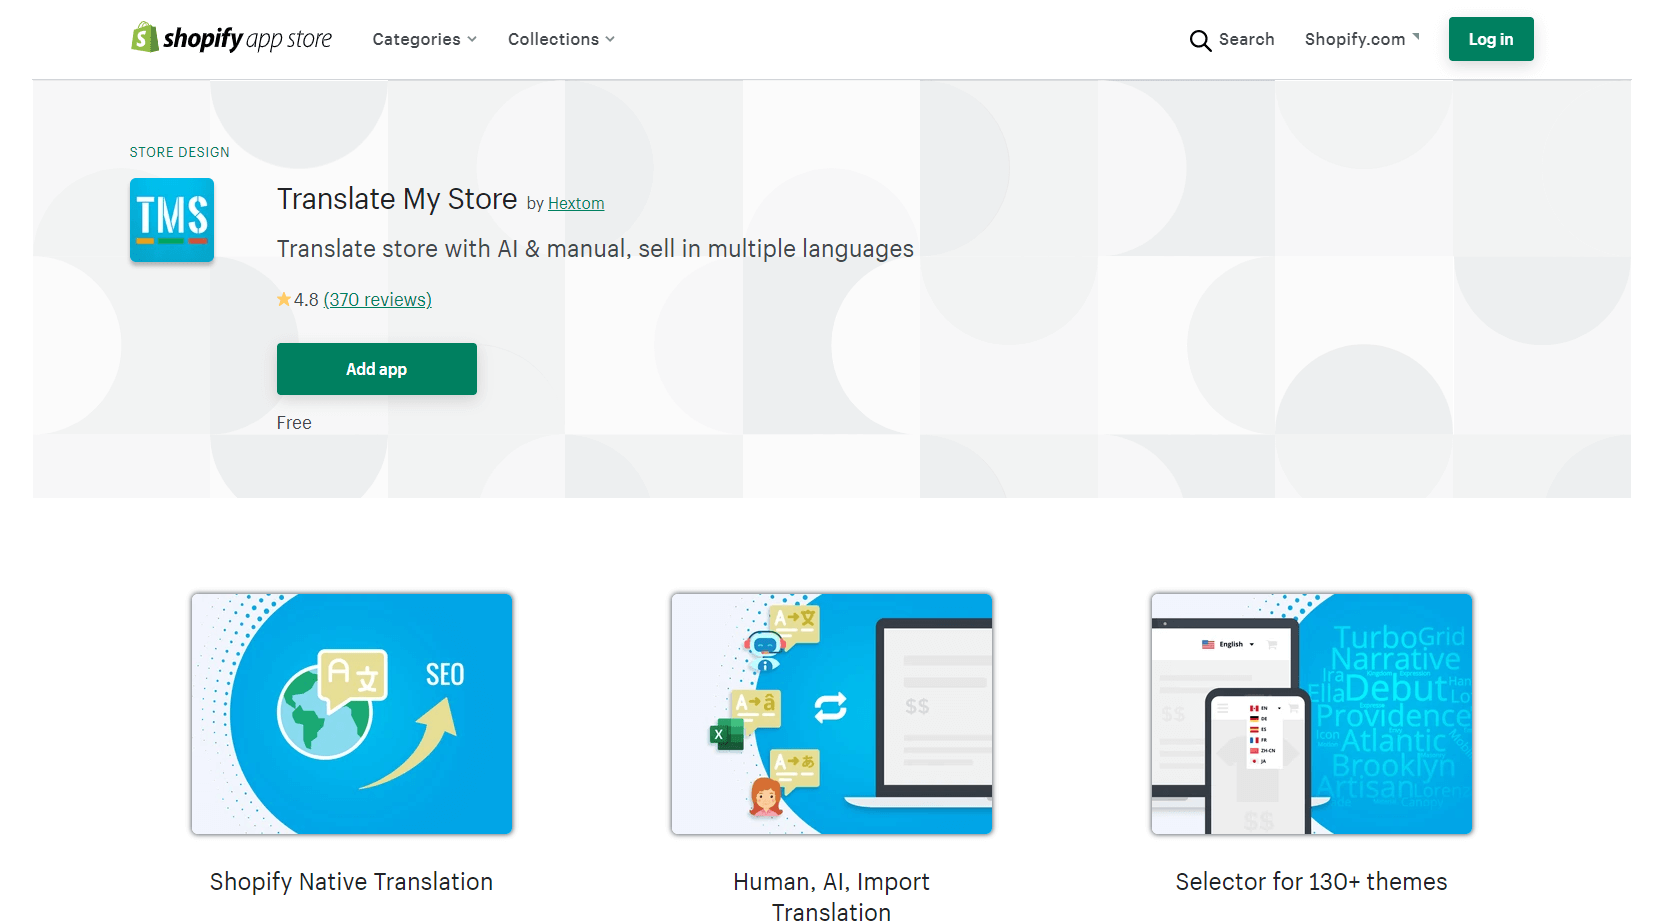
Task: Click the Free pricing label
Action: click(x=294, y=423)
